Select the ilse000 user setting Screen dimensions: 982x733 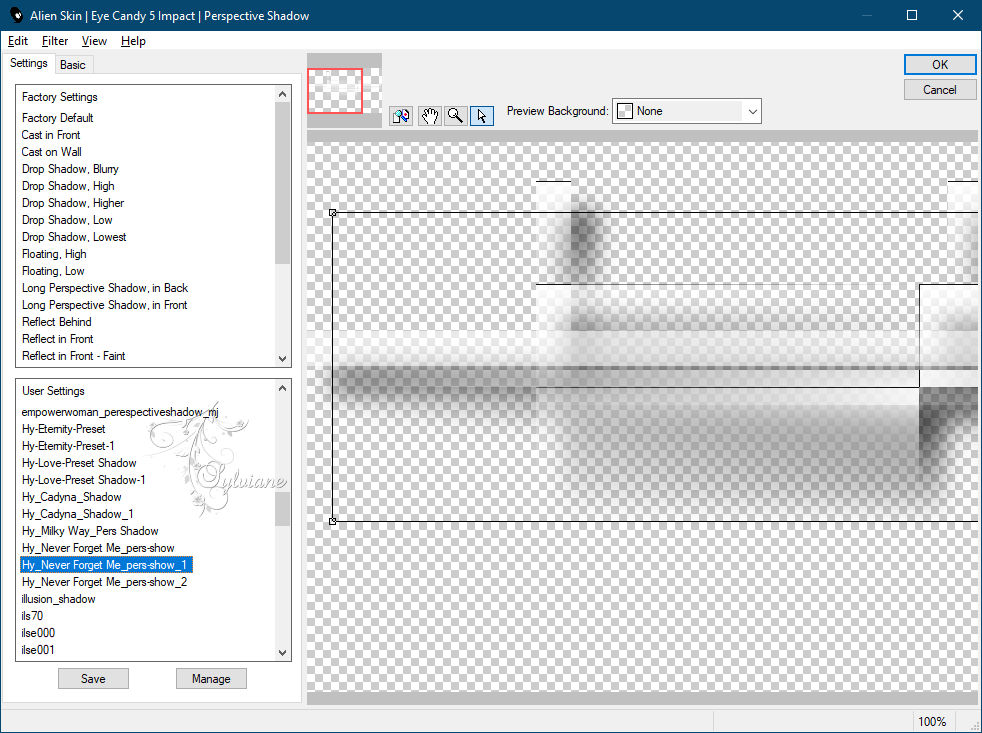pyautogui.click(x=38, y=633)
